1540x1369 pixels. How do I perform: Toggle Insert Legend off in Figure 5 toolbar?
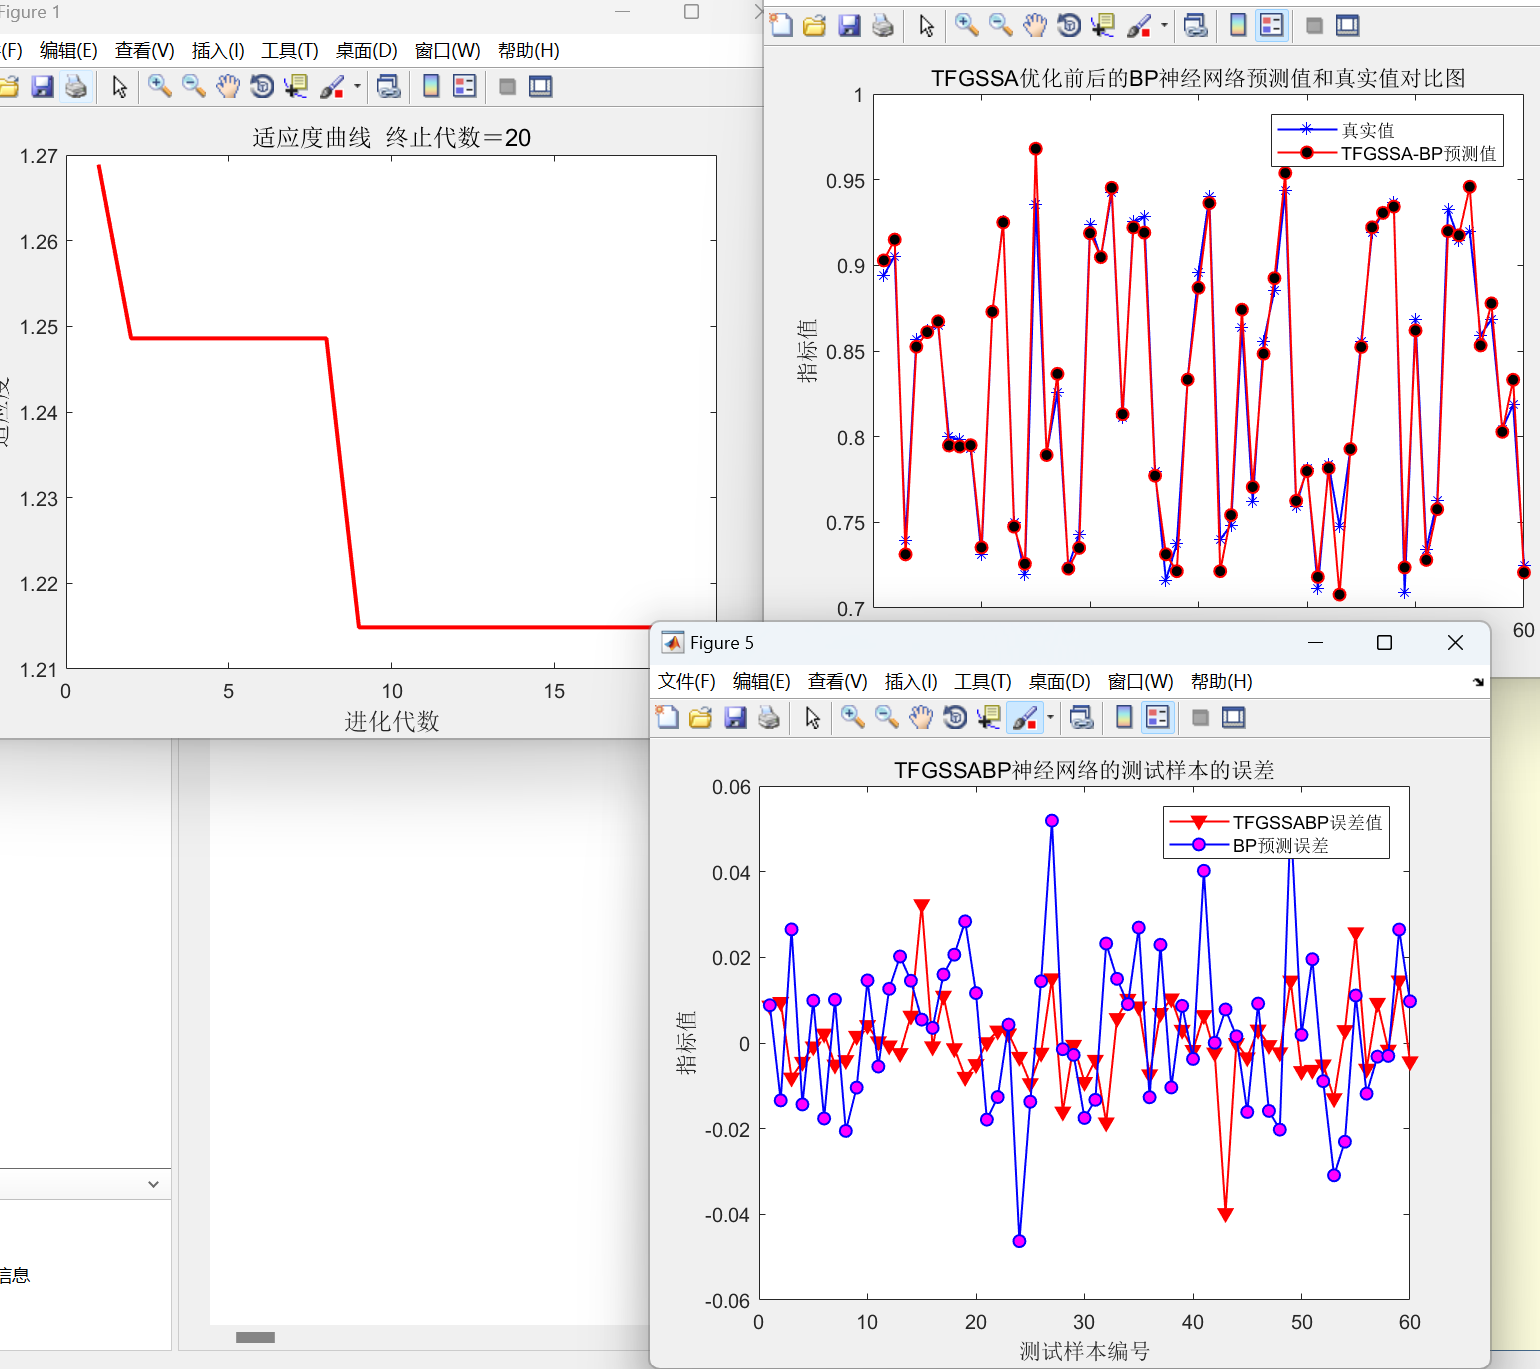pos(1157,717)
